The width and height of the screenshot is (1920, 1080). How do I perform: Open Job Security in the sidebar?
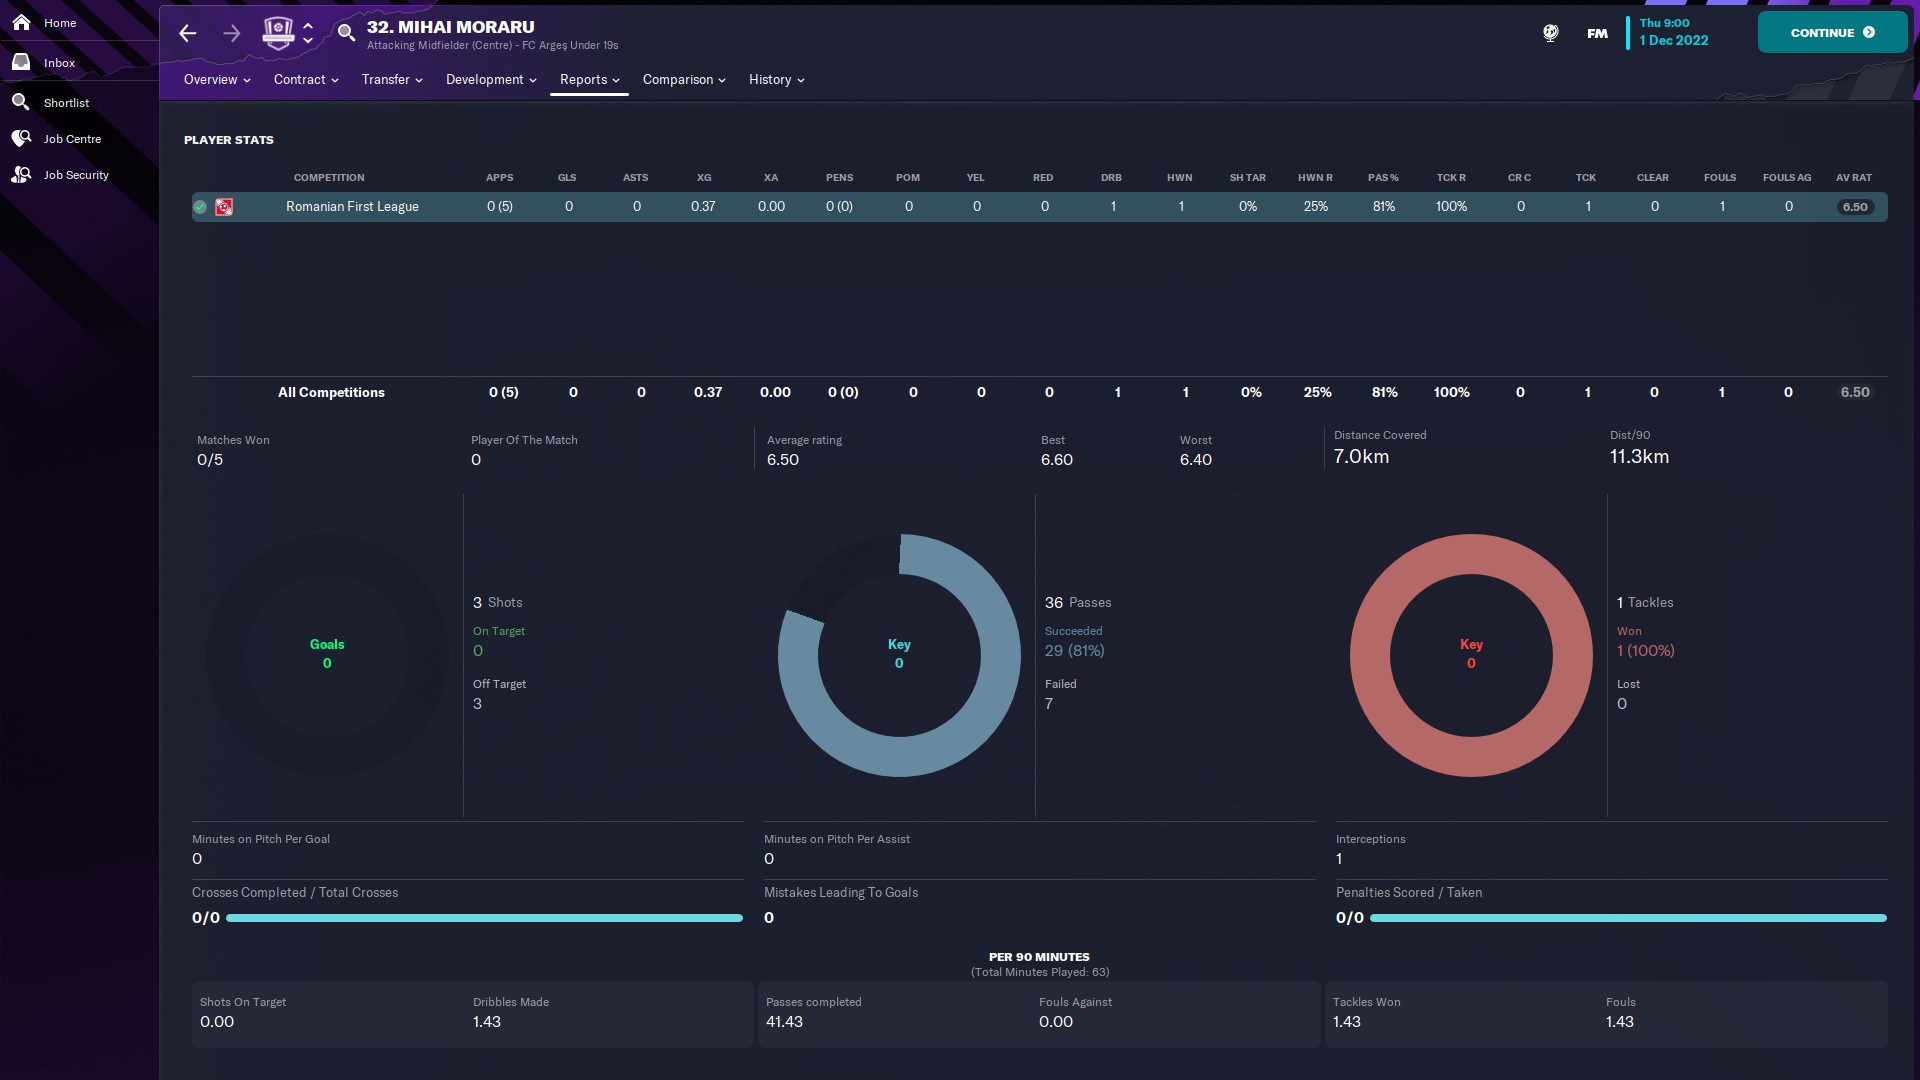(x=76, y=175)
